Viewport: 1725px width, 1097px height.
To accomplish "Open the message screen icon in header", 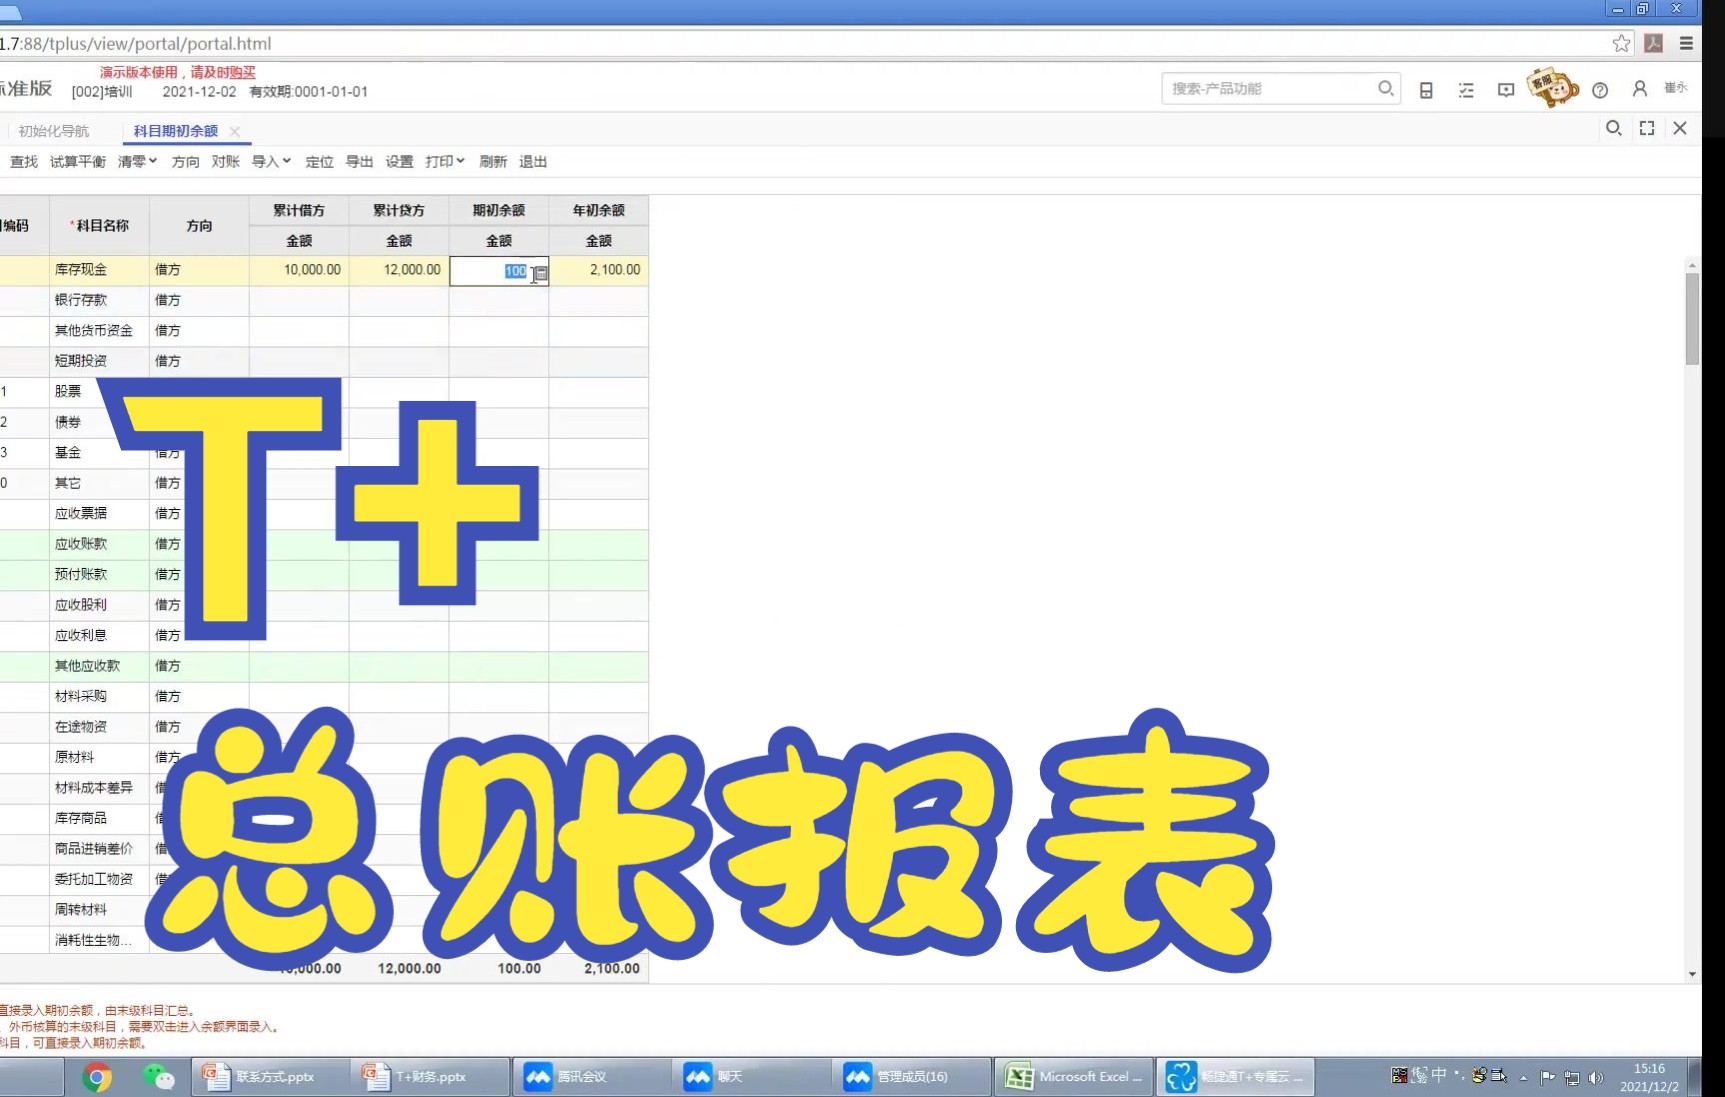I will (1506, 90).
